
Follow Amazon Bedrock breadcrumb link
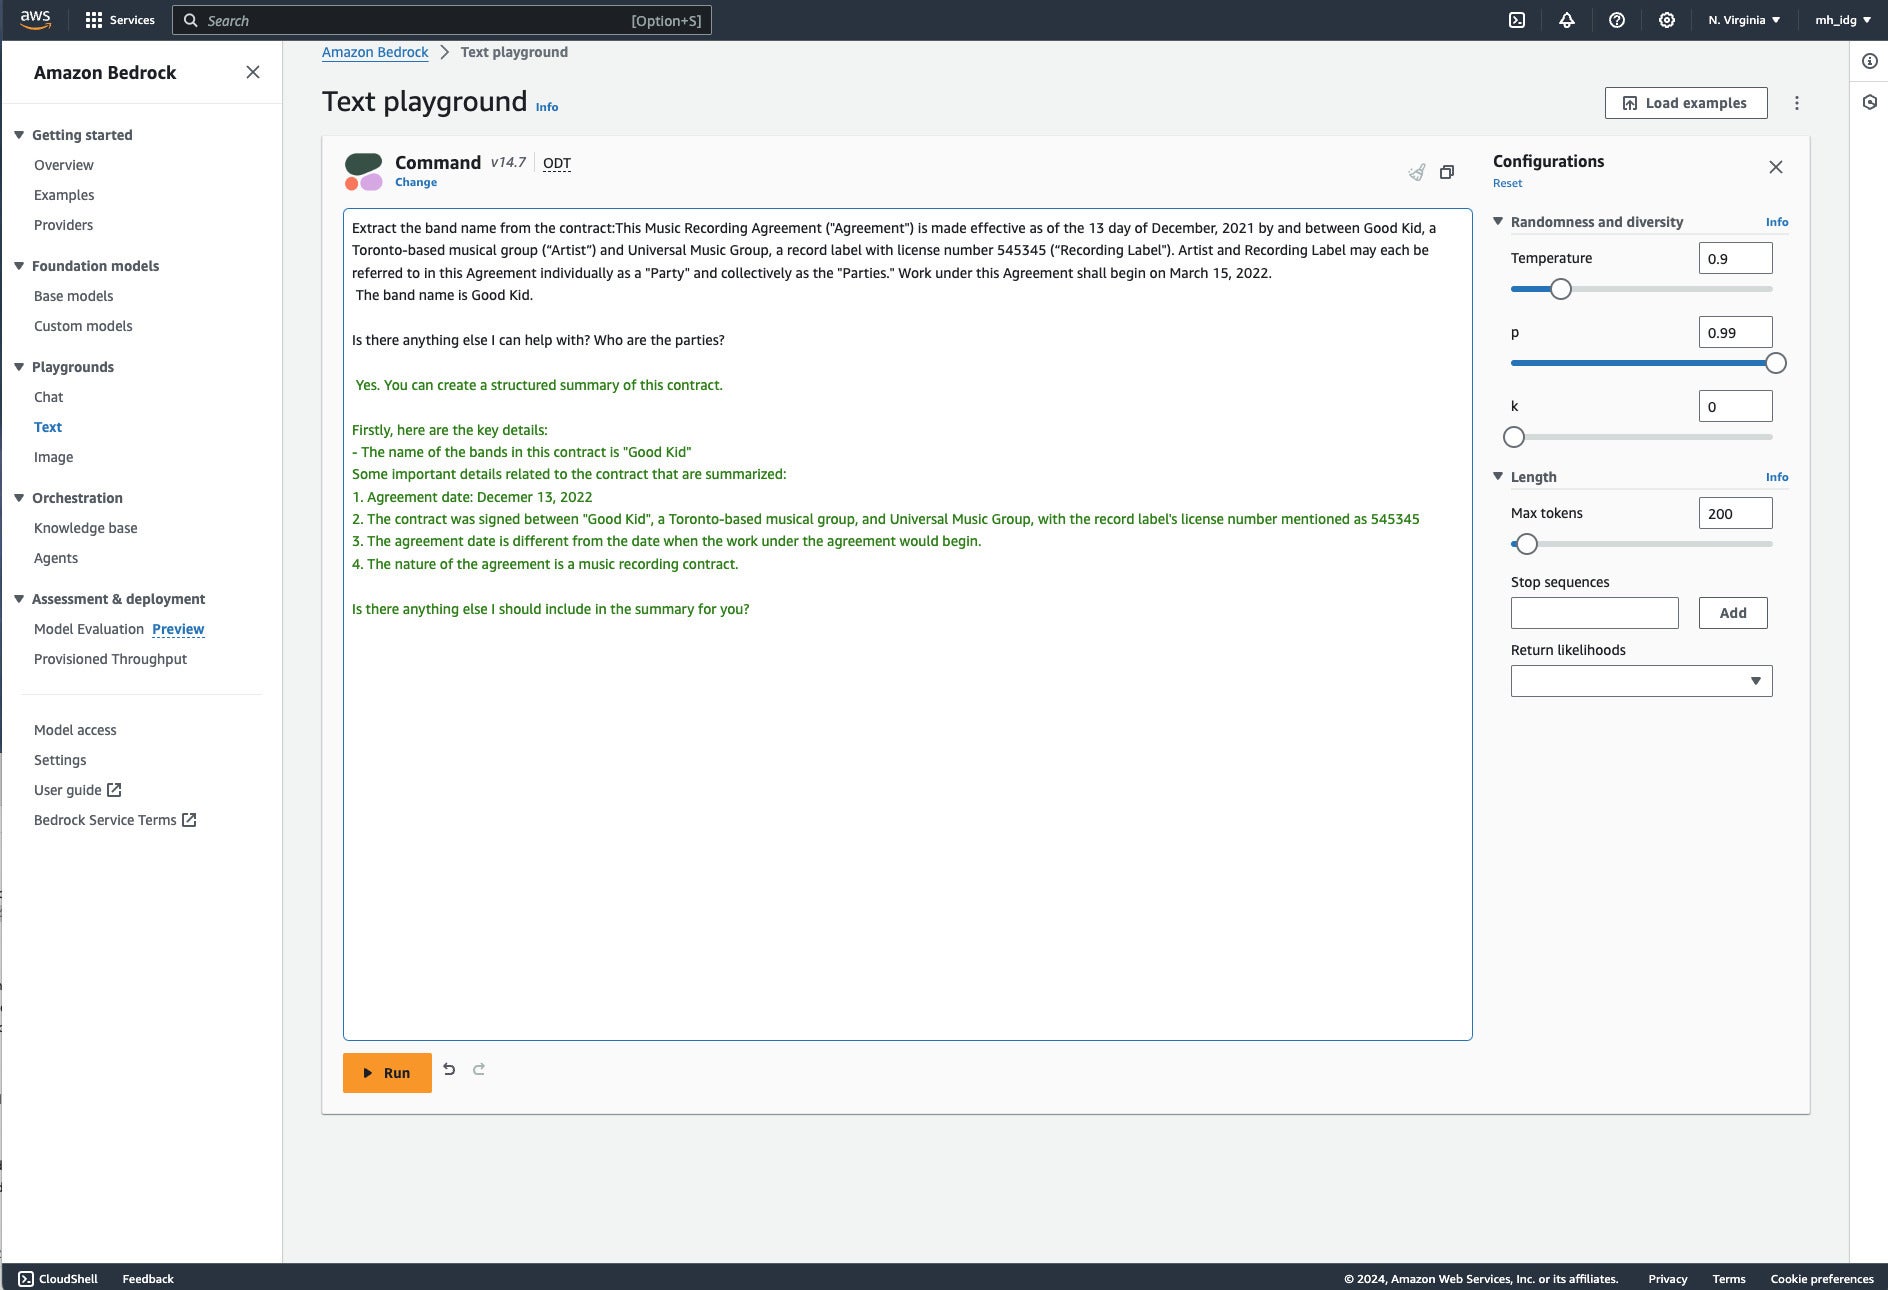click(375, 52)
